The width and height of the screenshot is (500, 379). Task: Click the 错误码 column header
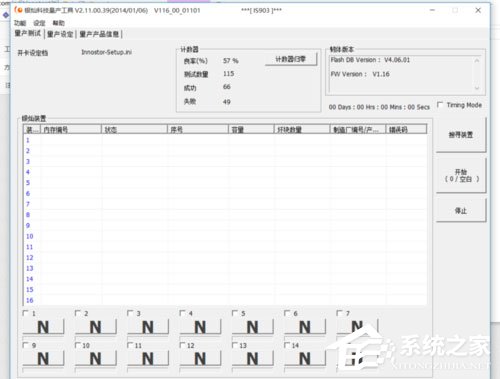pyautogui.click(x=406, y=129)
